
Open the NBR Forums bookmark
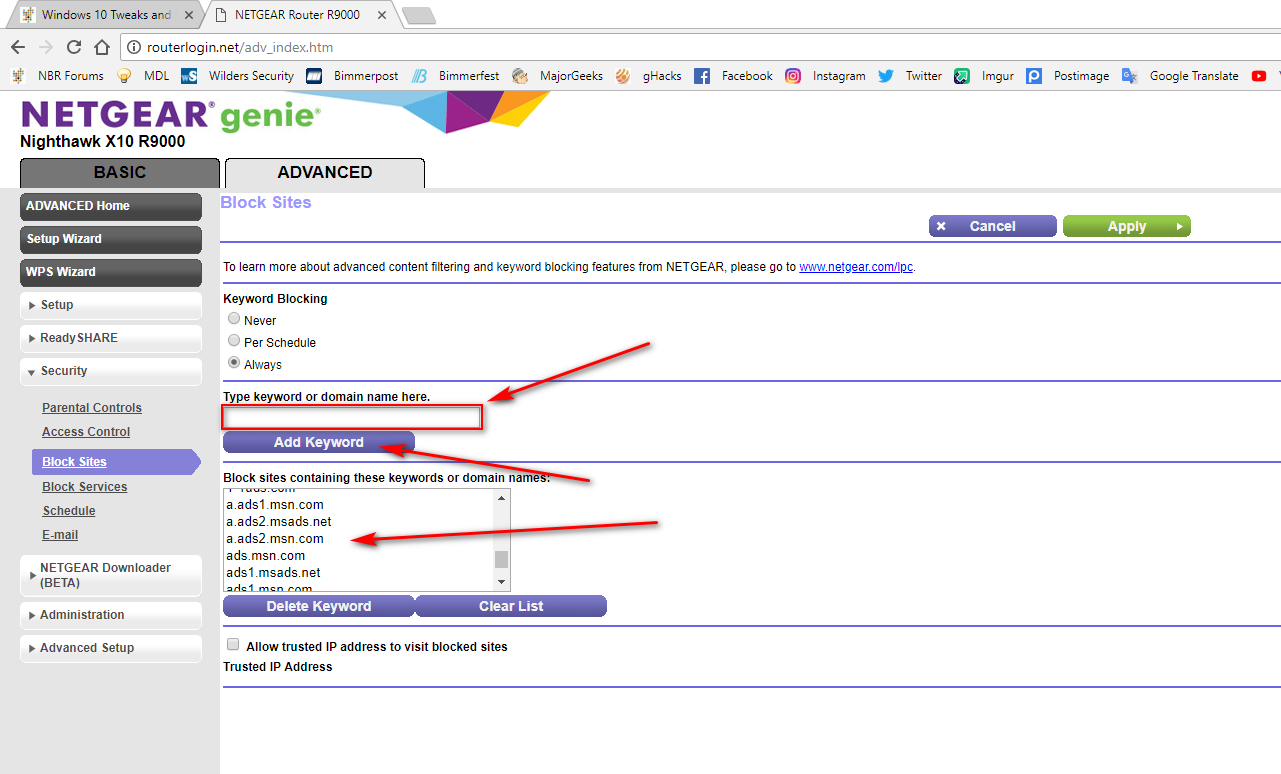58,76
